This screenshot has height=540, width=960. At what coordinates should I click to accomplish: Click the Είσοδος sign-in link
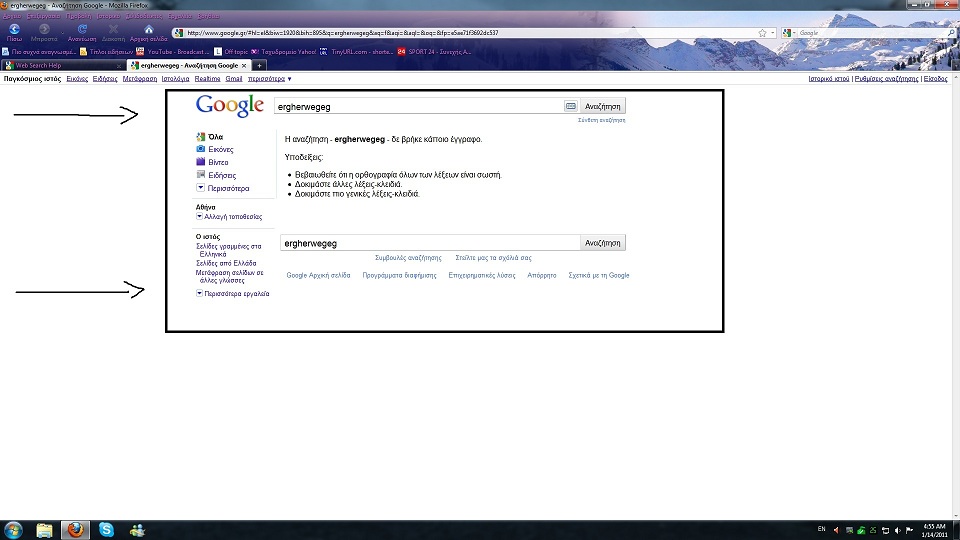click(x=936, y=79)
